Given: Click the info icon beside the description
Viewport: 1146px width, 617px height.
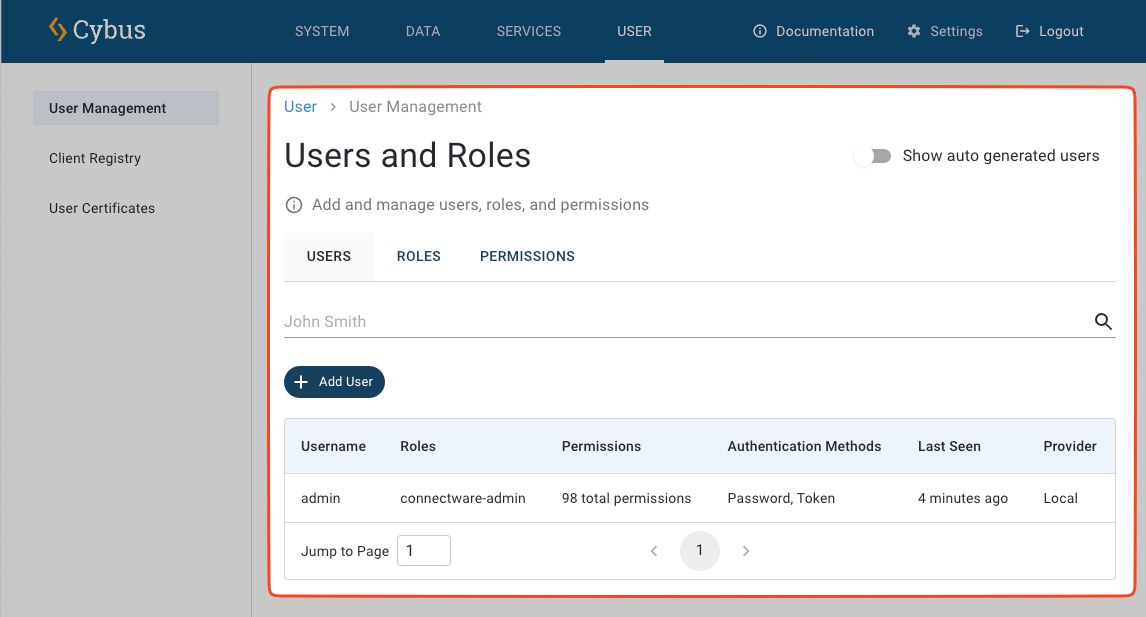Looking at the screenshot, I should (x=294, y=205).
